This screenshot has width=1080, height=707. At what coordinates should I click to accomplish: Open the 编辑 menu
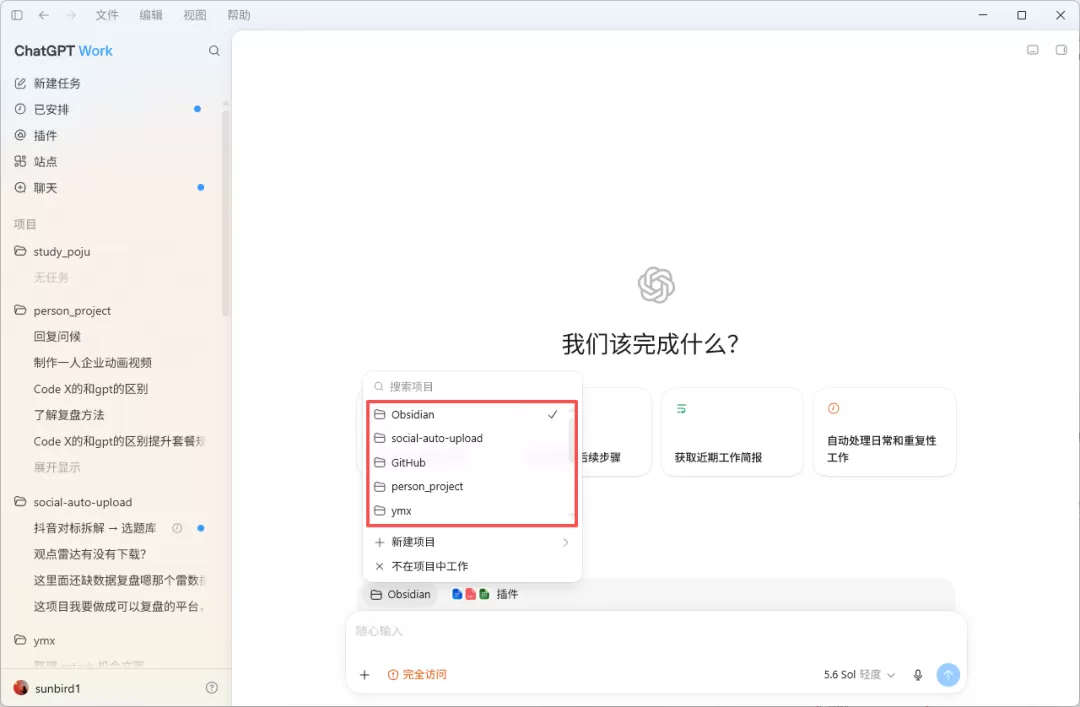[x=151, y=14]
